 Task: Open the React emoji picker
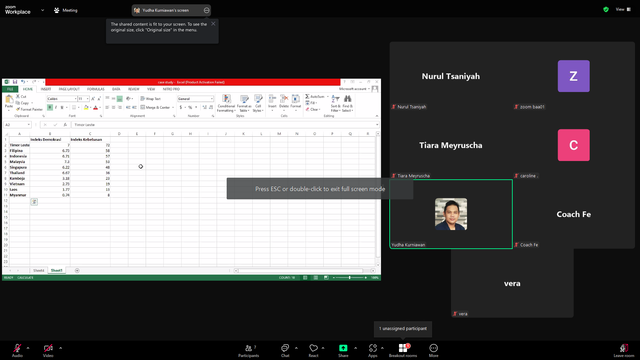pos(313,350)
